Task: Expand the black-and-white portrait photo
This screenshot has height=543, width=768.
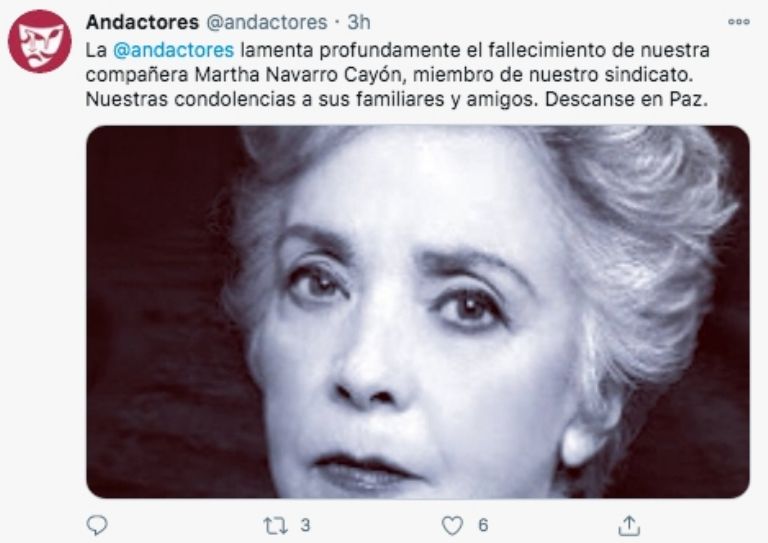Action: pyautogui.click(x=418, y=312)
